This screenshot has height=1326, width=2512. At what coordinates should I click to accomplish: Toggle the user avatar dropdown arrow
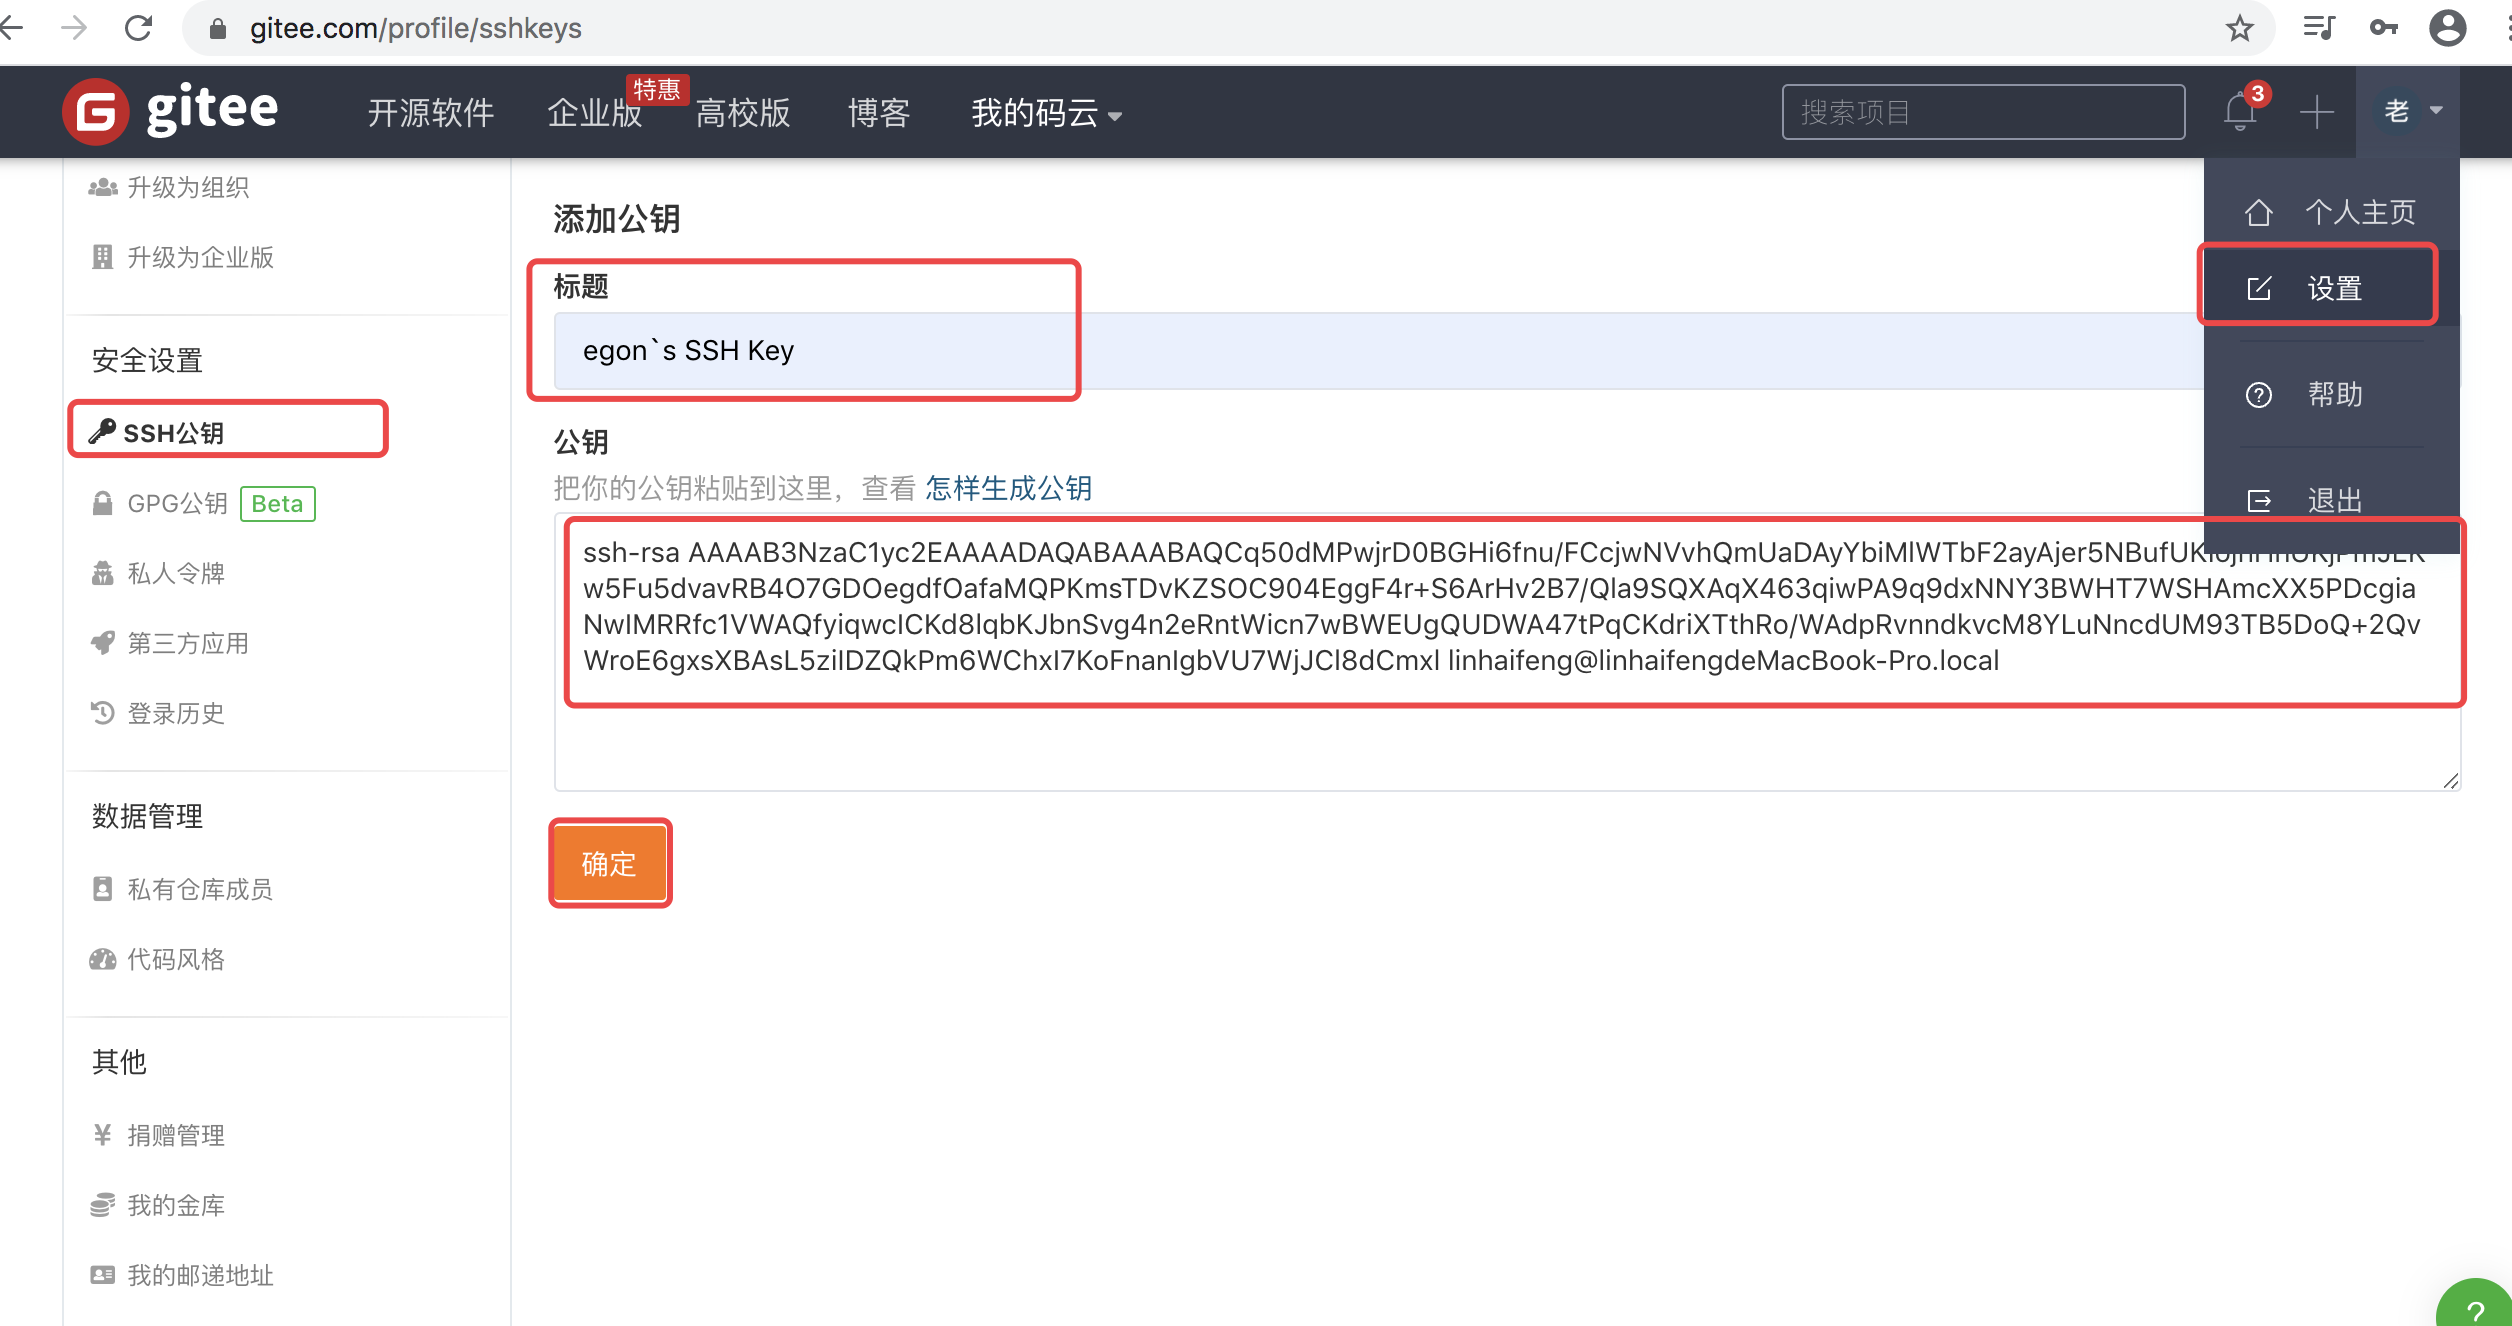(2437, 111)
